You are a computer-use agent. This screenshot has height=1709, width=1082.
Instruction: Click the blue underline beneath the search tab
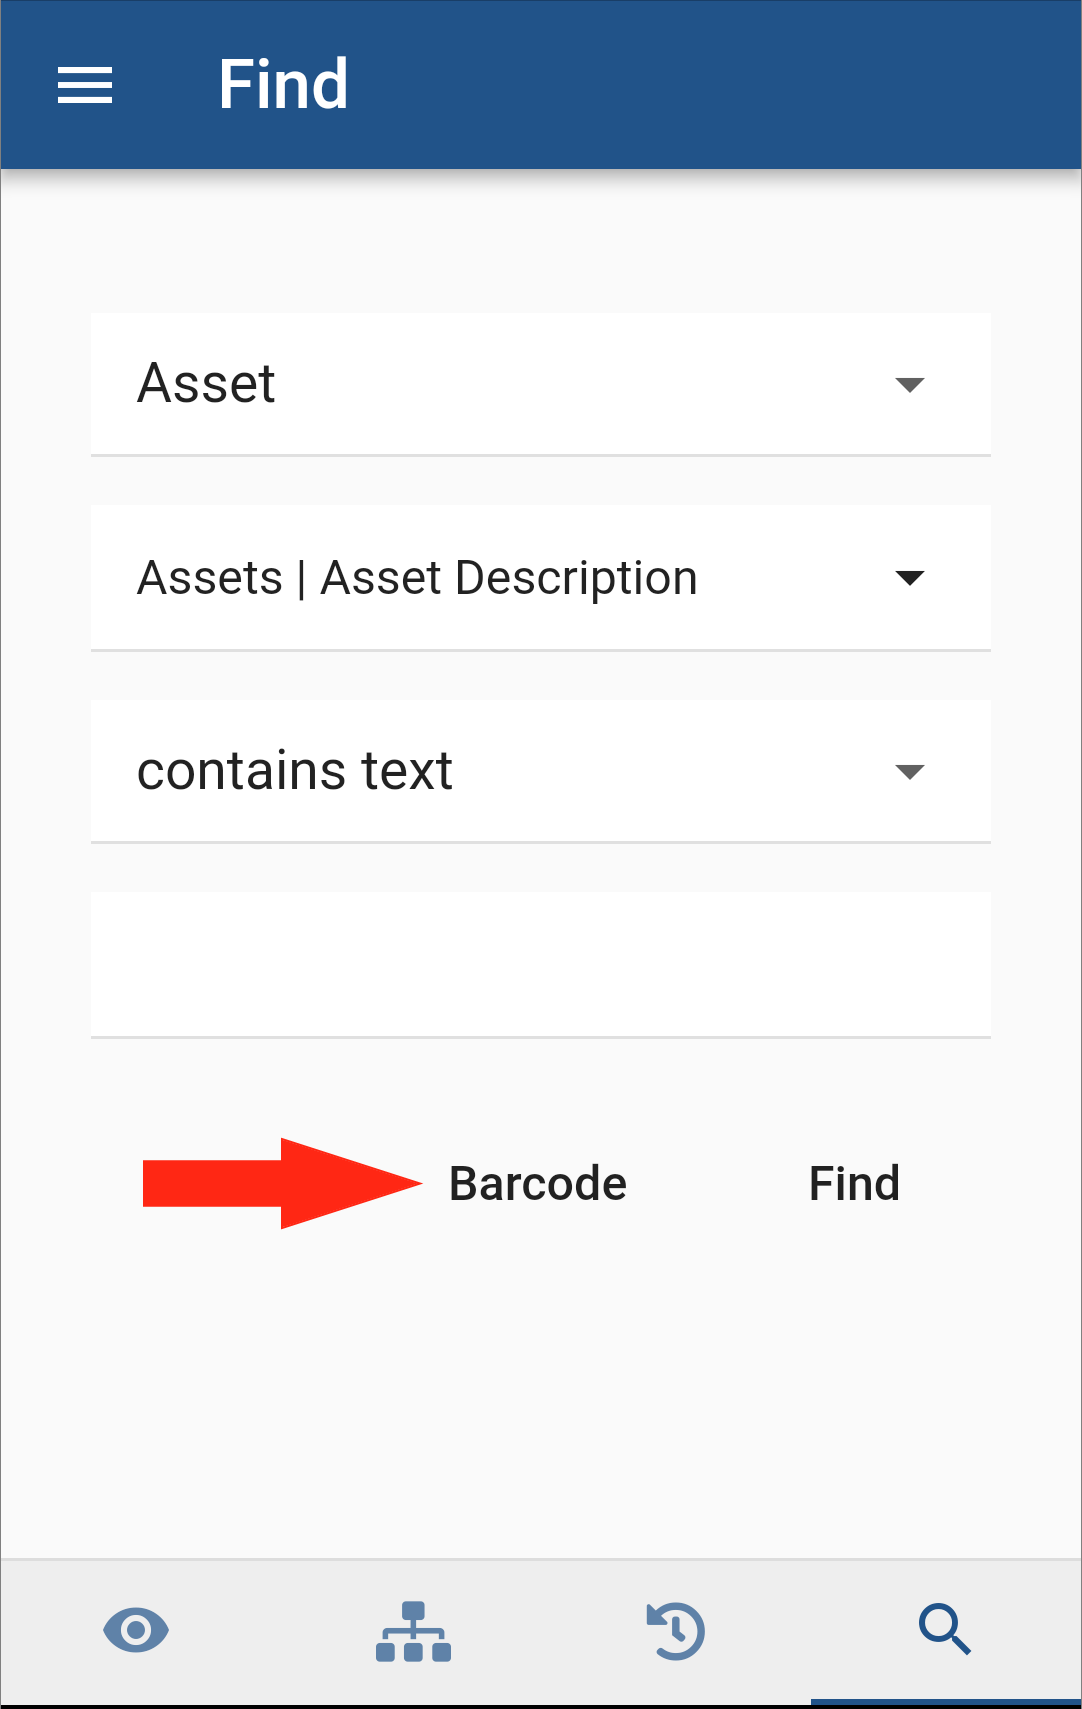click(945, 1702)
